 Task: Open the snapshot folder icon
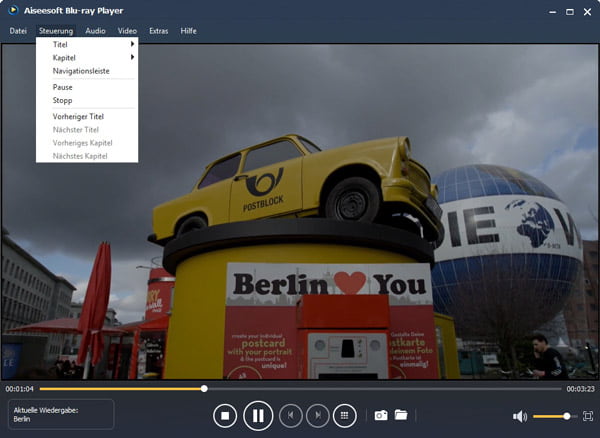[x=401, y=415]
